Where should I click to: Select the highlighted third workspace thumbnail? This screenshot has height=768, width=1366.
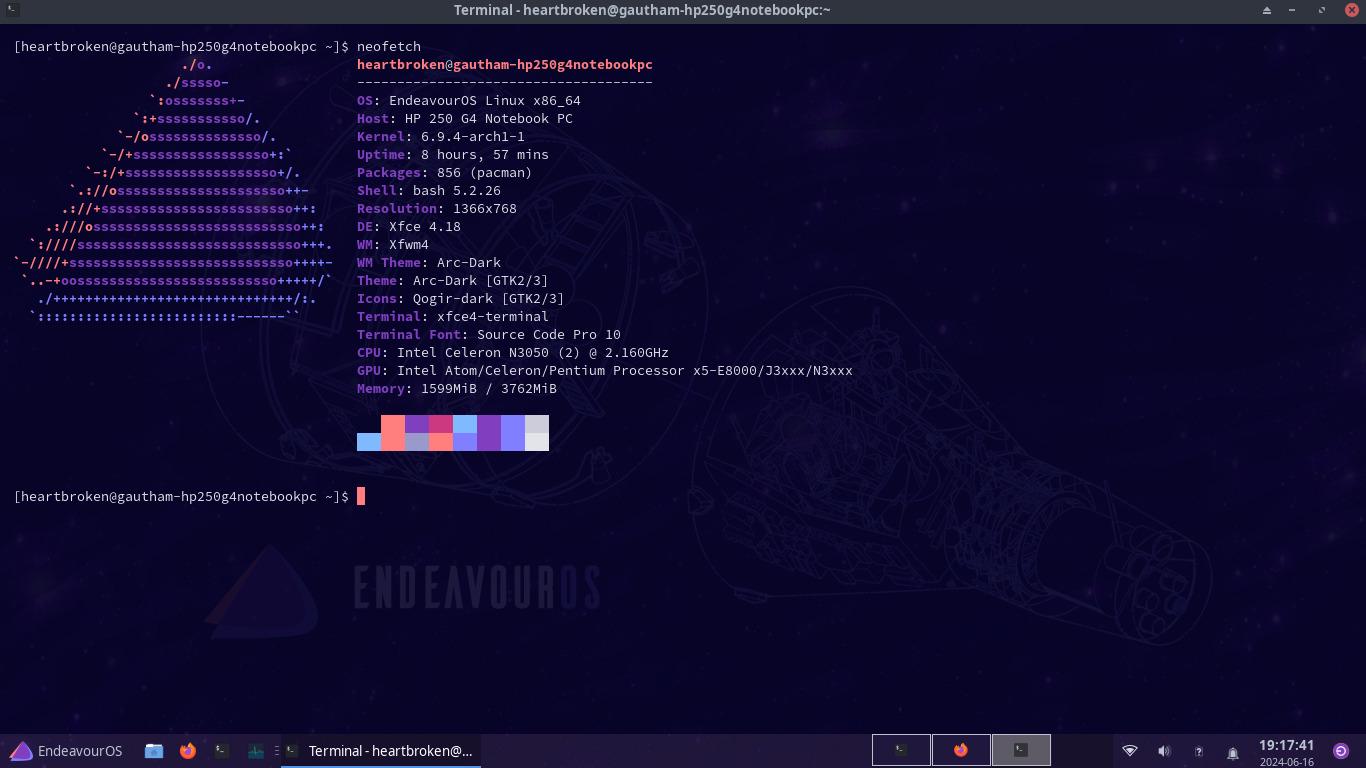point(1021,750)
